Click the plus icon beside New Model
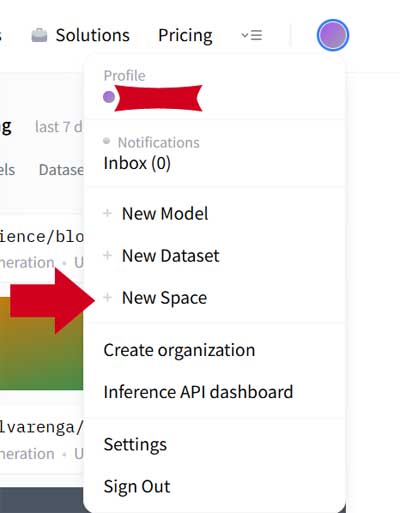400x513 pixels. (107, 213)
